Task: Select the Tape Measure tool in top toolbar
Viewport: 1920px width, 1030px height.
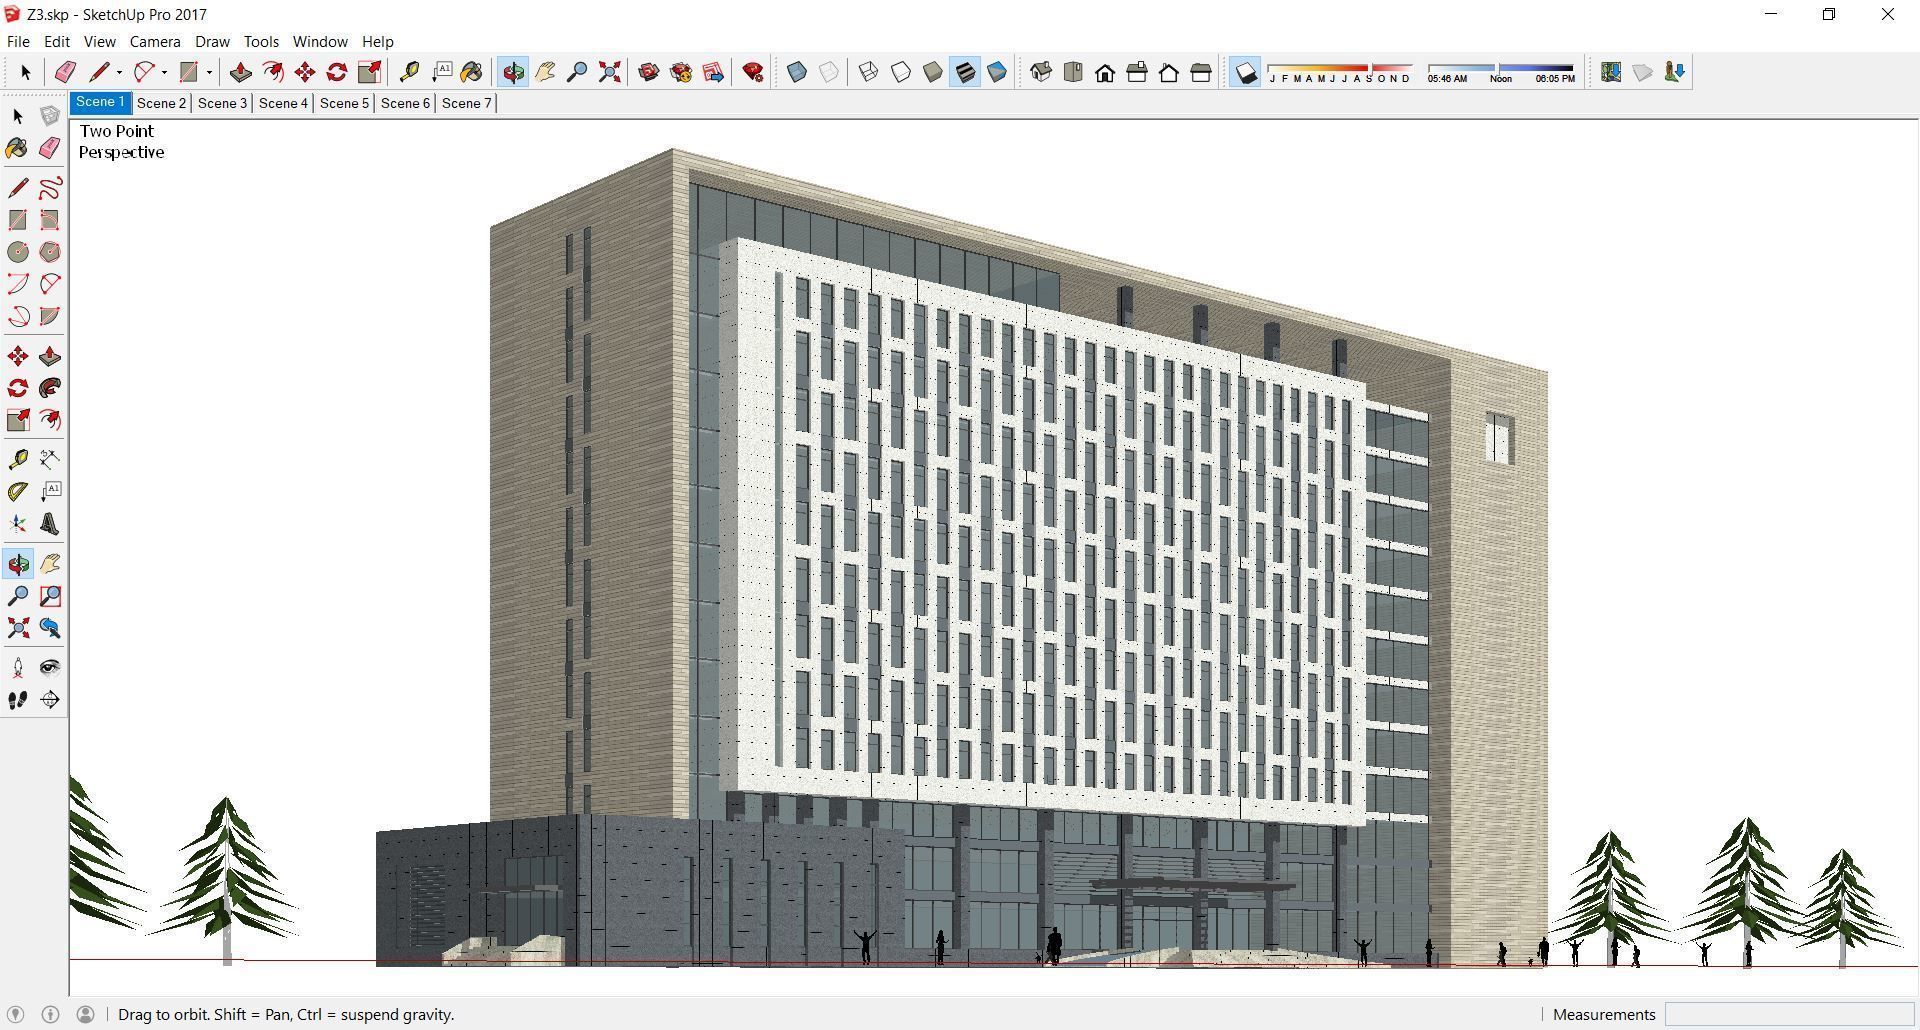Action: point(409,72)
